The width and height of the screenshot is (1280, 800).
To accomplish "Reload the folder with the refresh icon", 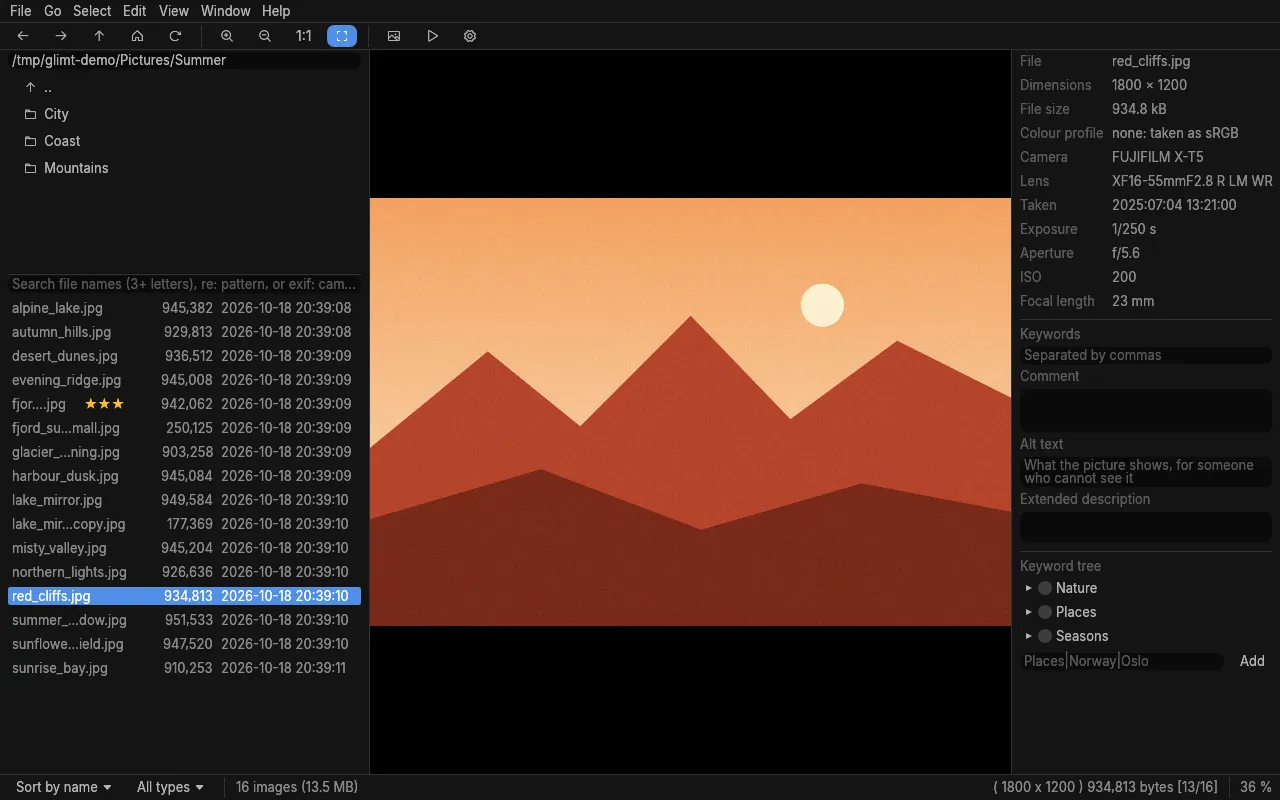I will 175,36.
